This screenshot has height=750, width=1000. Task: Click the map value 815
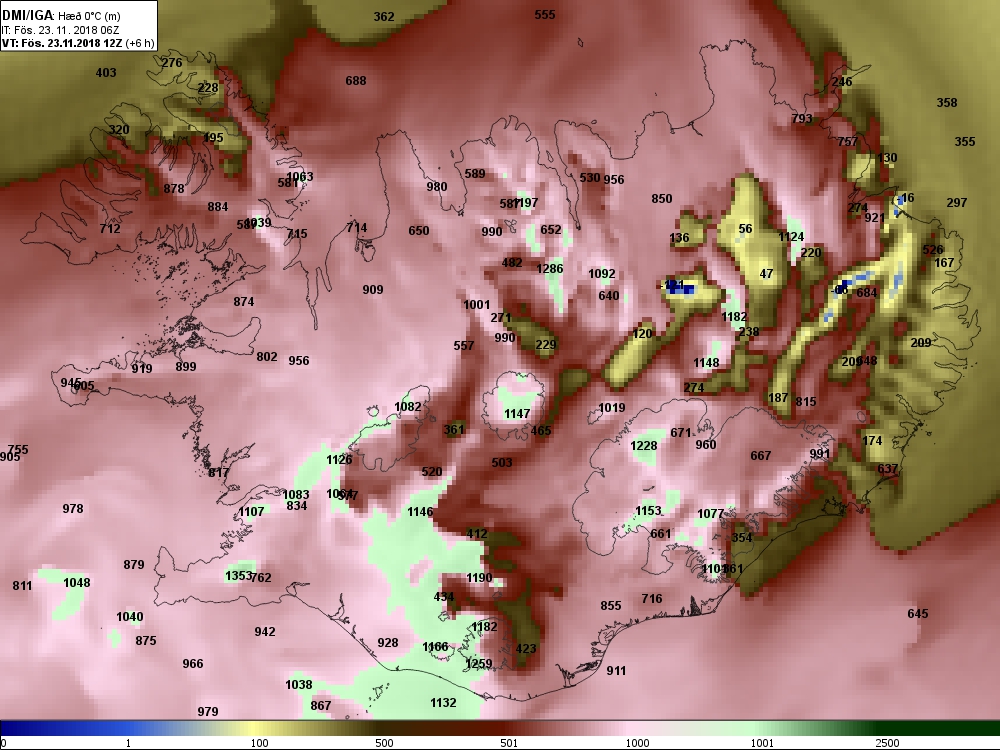(805, 402)
